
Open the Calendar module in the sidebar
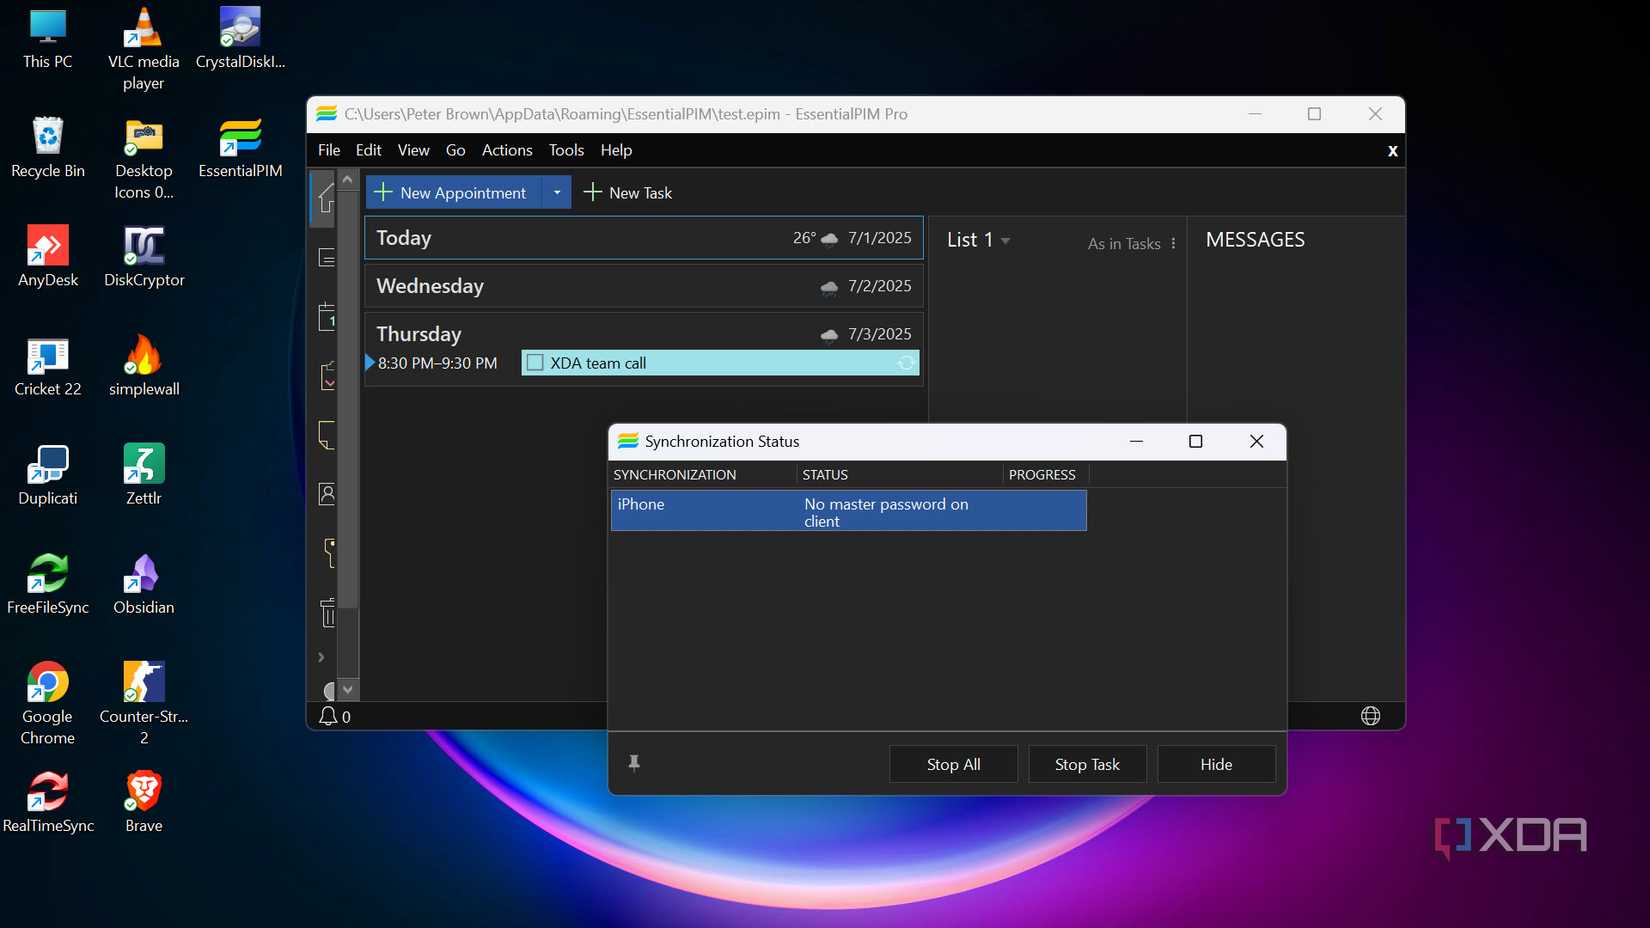tap(326, 317)
